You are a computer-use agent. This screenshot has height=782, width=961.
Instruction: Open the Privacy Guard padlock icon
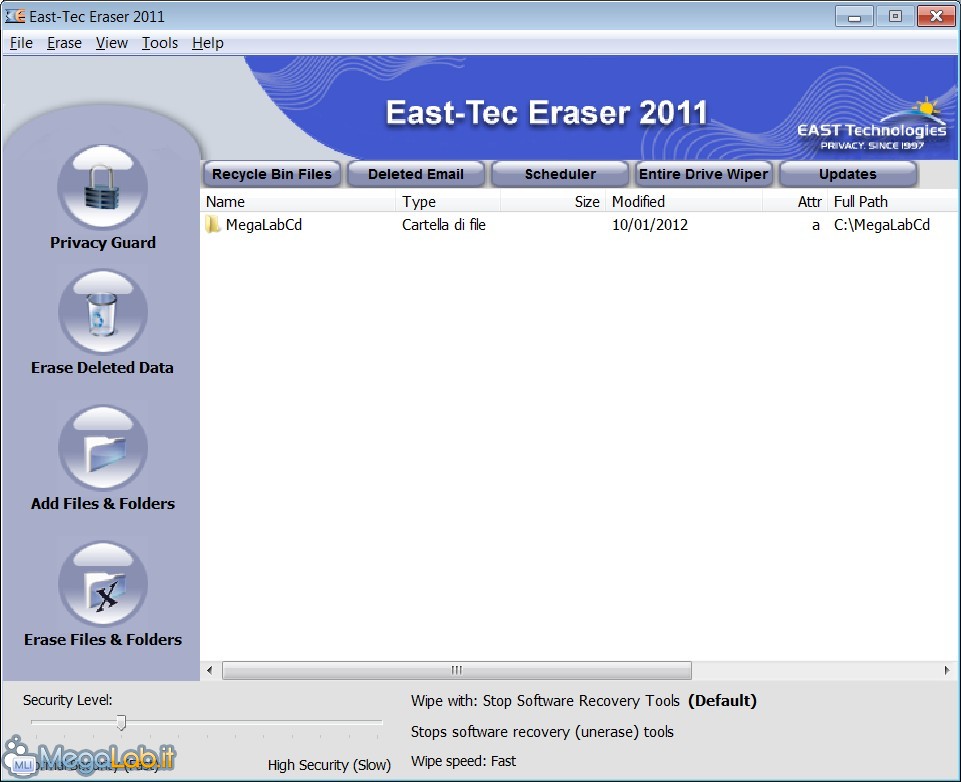[102, 187]
